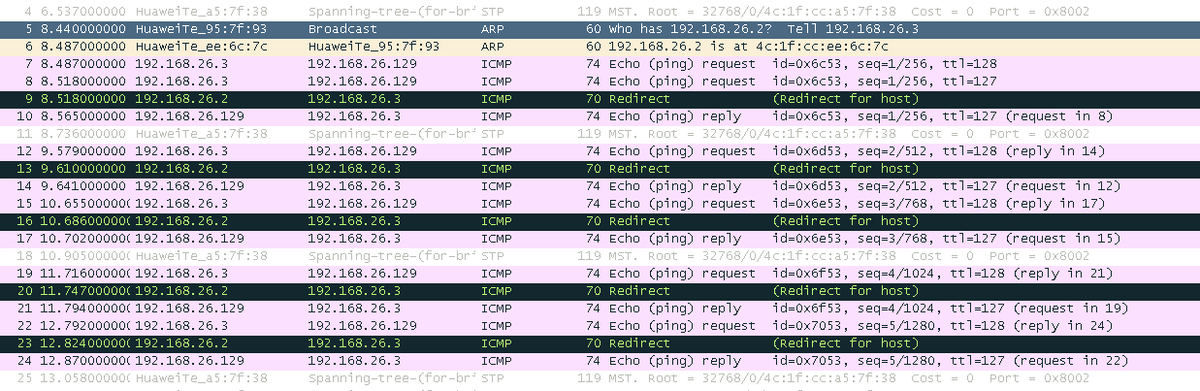Viewport: 1200px width, 391px height.
Task: Select packet 12 echo request seq=2/512
Action: (600, 151)
